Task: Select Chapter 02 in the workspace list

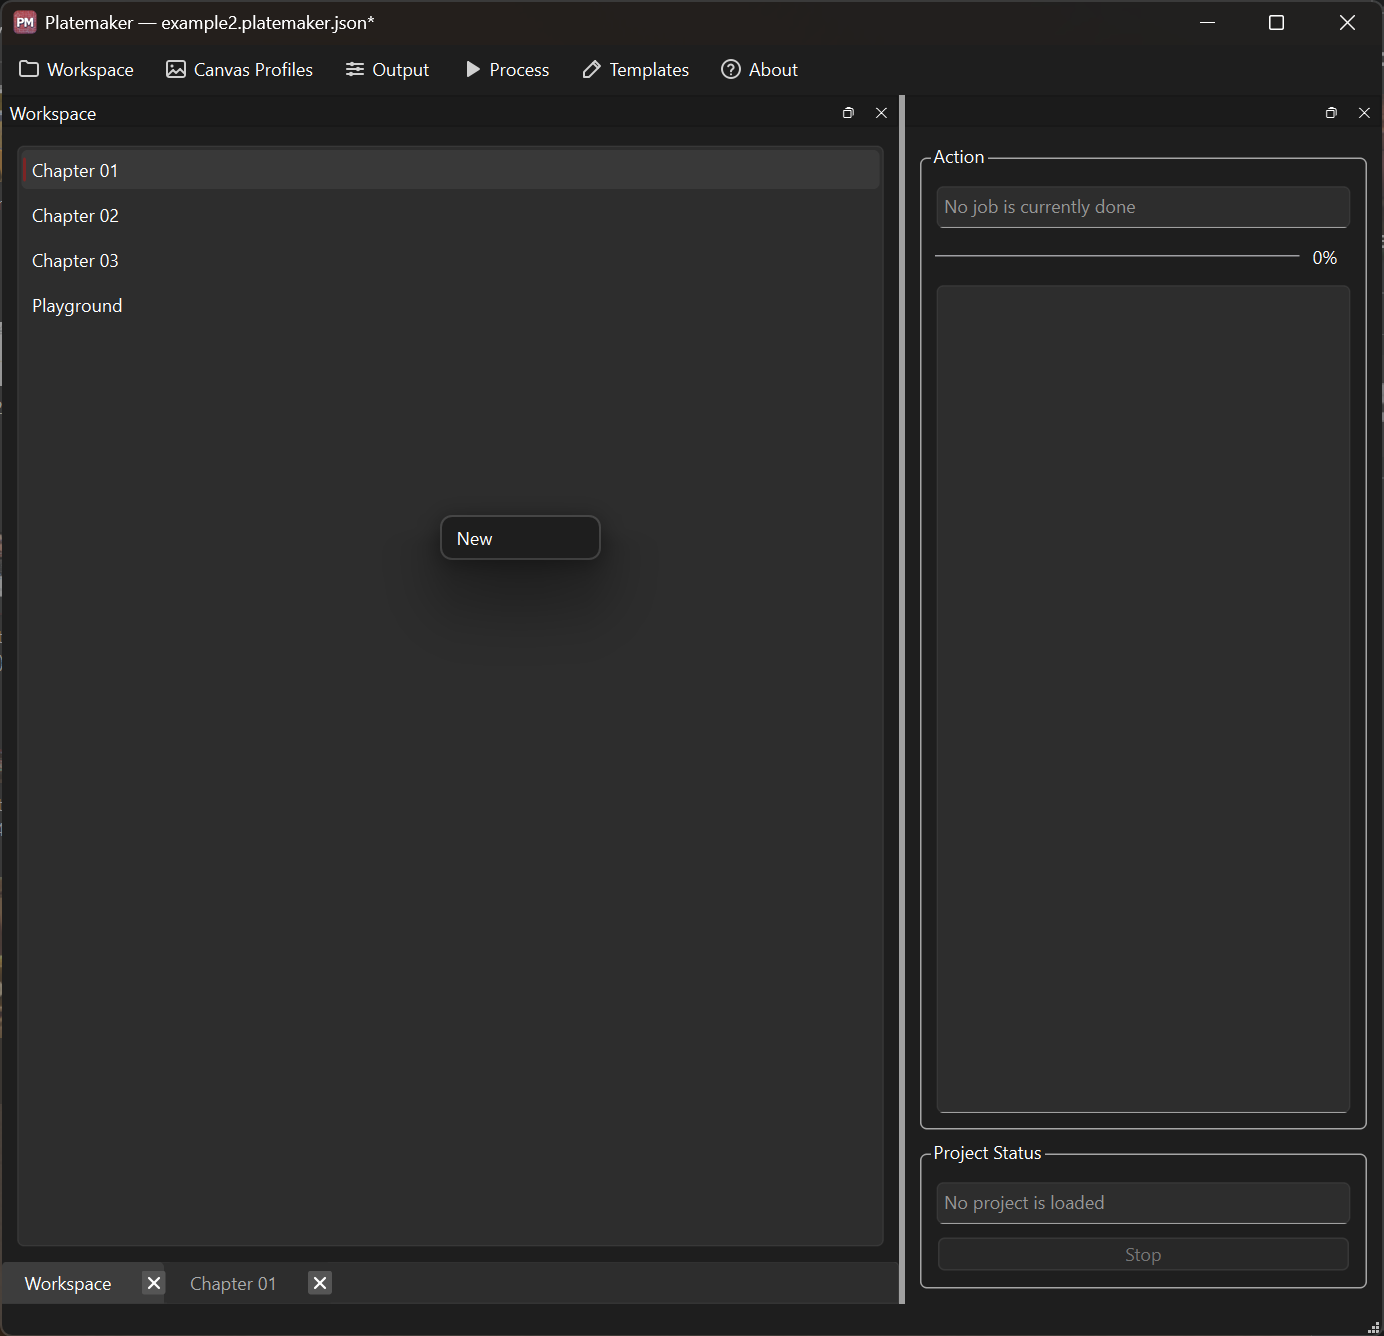Action: click(450, 215)
